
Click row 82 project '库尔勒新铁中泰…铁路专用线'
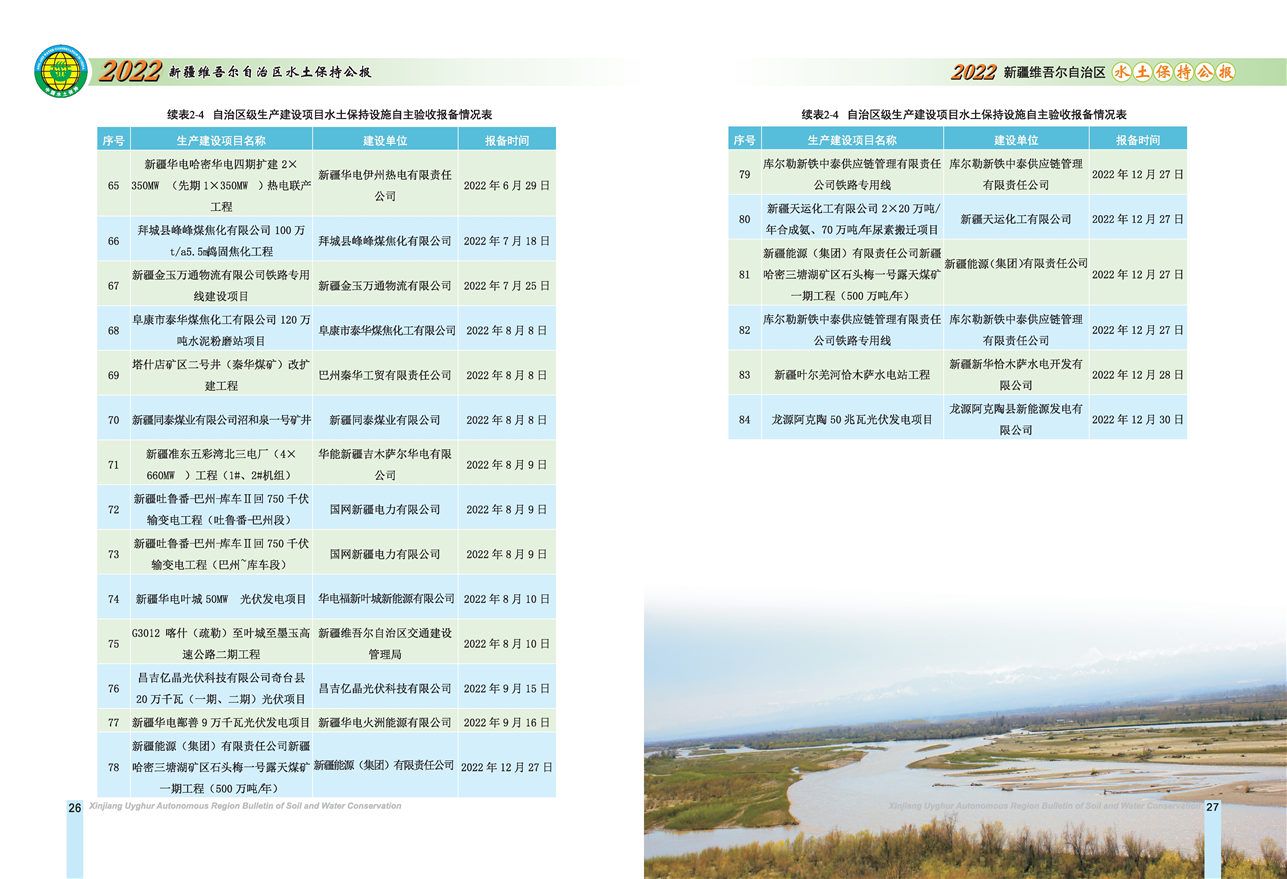[x=852, y=330]
